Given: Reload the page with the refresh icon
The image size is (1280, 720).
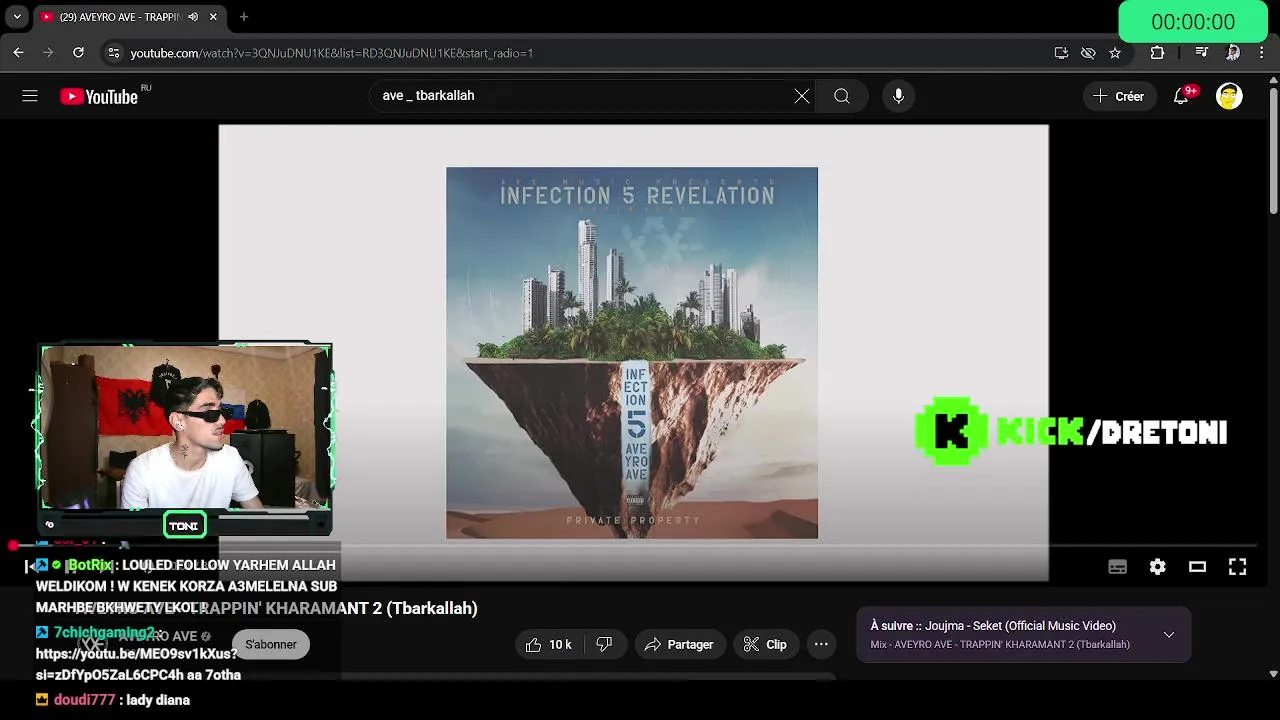Looking at the screenshot, I should (78, 53).
